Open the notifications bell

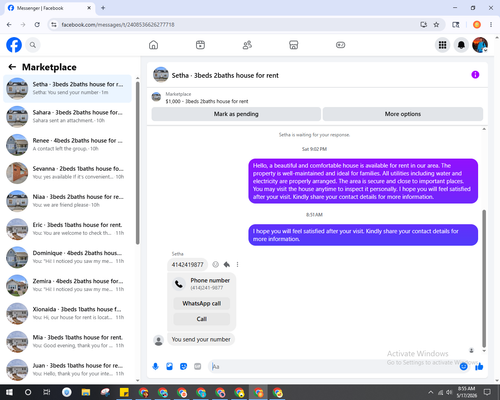[x=461, y=45]
